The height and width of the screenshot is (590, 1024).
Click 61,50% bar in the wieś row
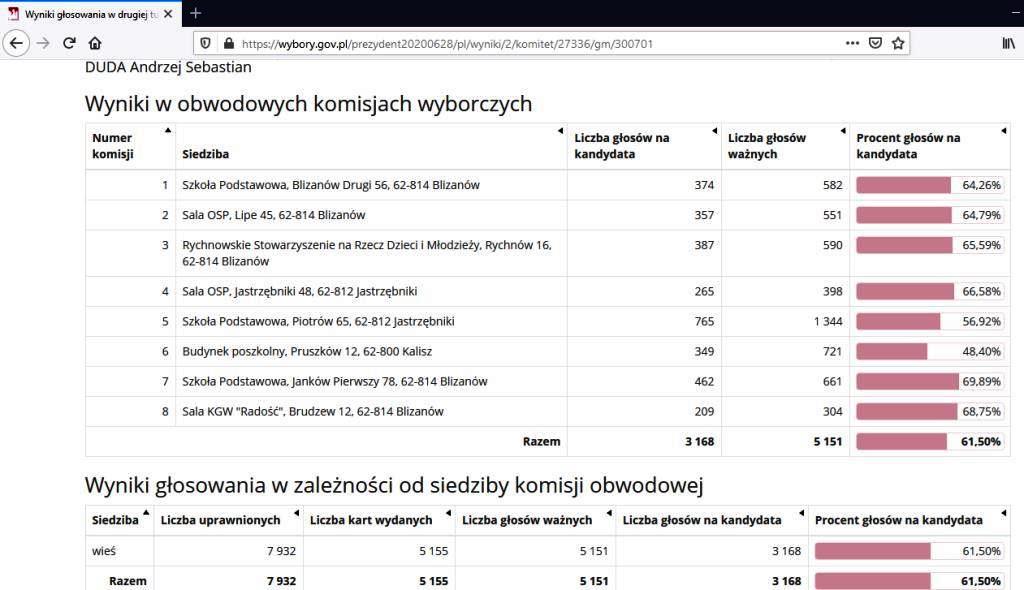click(x=908, y=551)
